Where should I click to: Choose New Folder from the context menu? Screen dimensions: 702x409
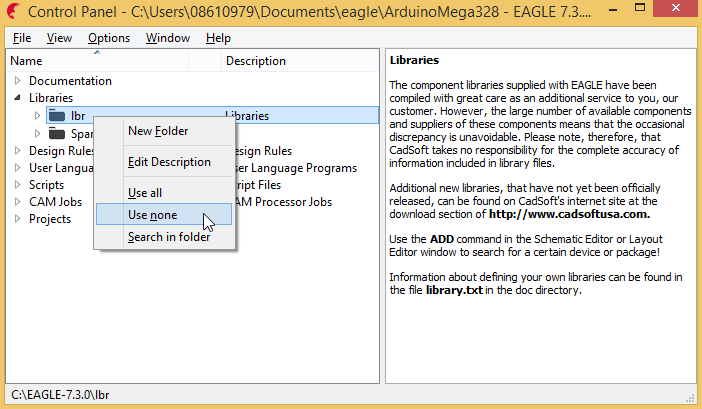coord(158,131)
